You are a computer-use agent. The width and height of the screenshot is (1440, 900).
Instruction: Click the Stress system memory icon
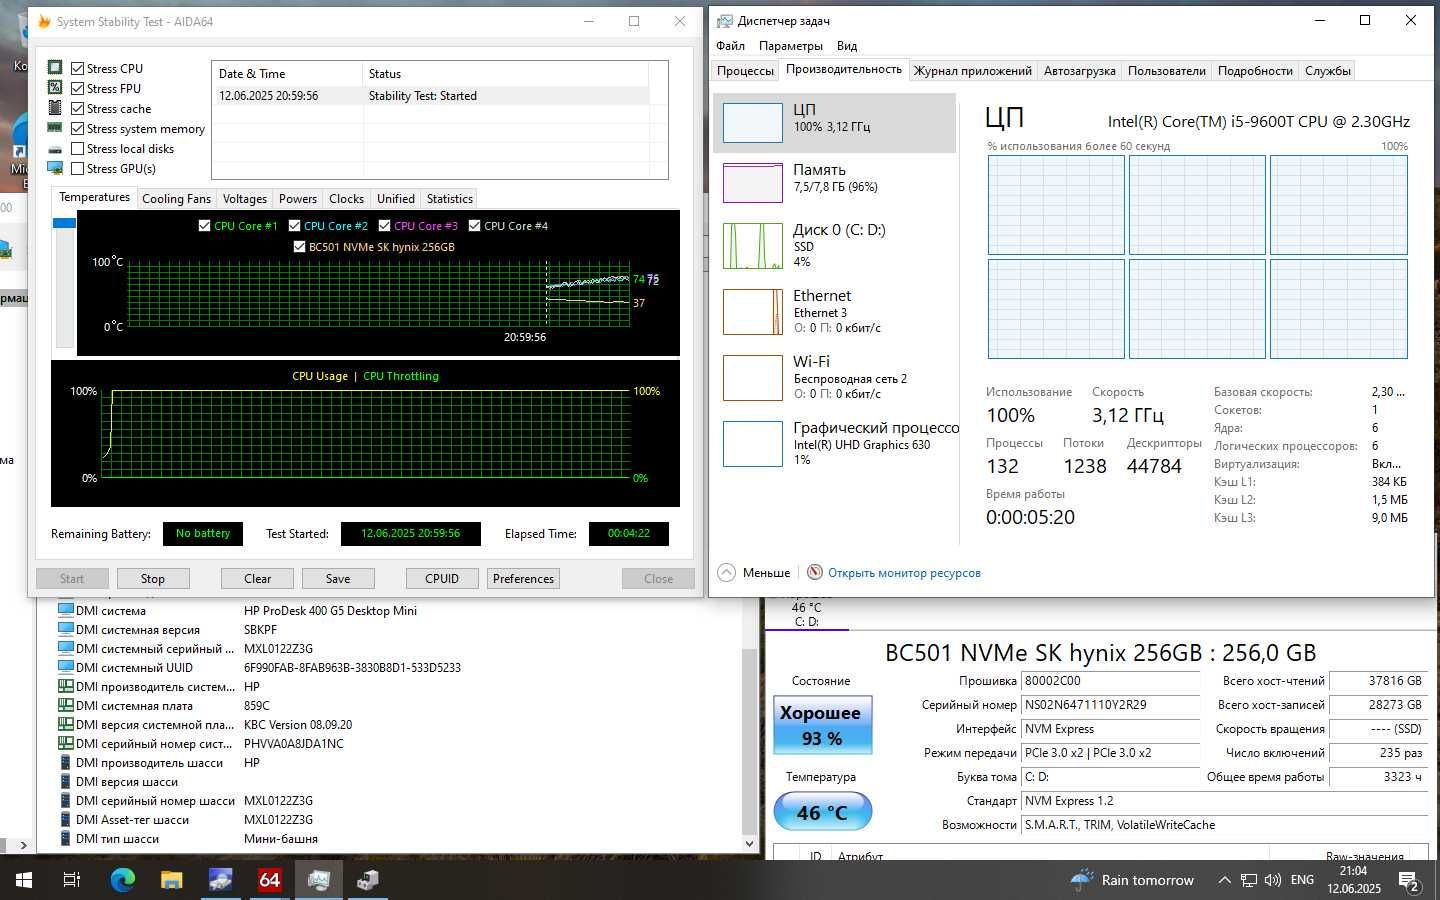point(55,128)
